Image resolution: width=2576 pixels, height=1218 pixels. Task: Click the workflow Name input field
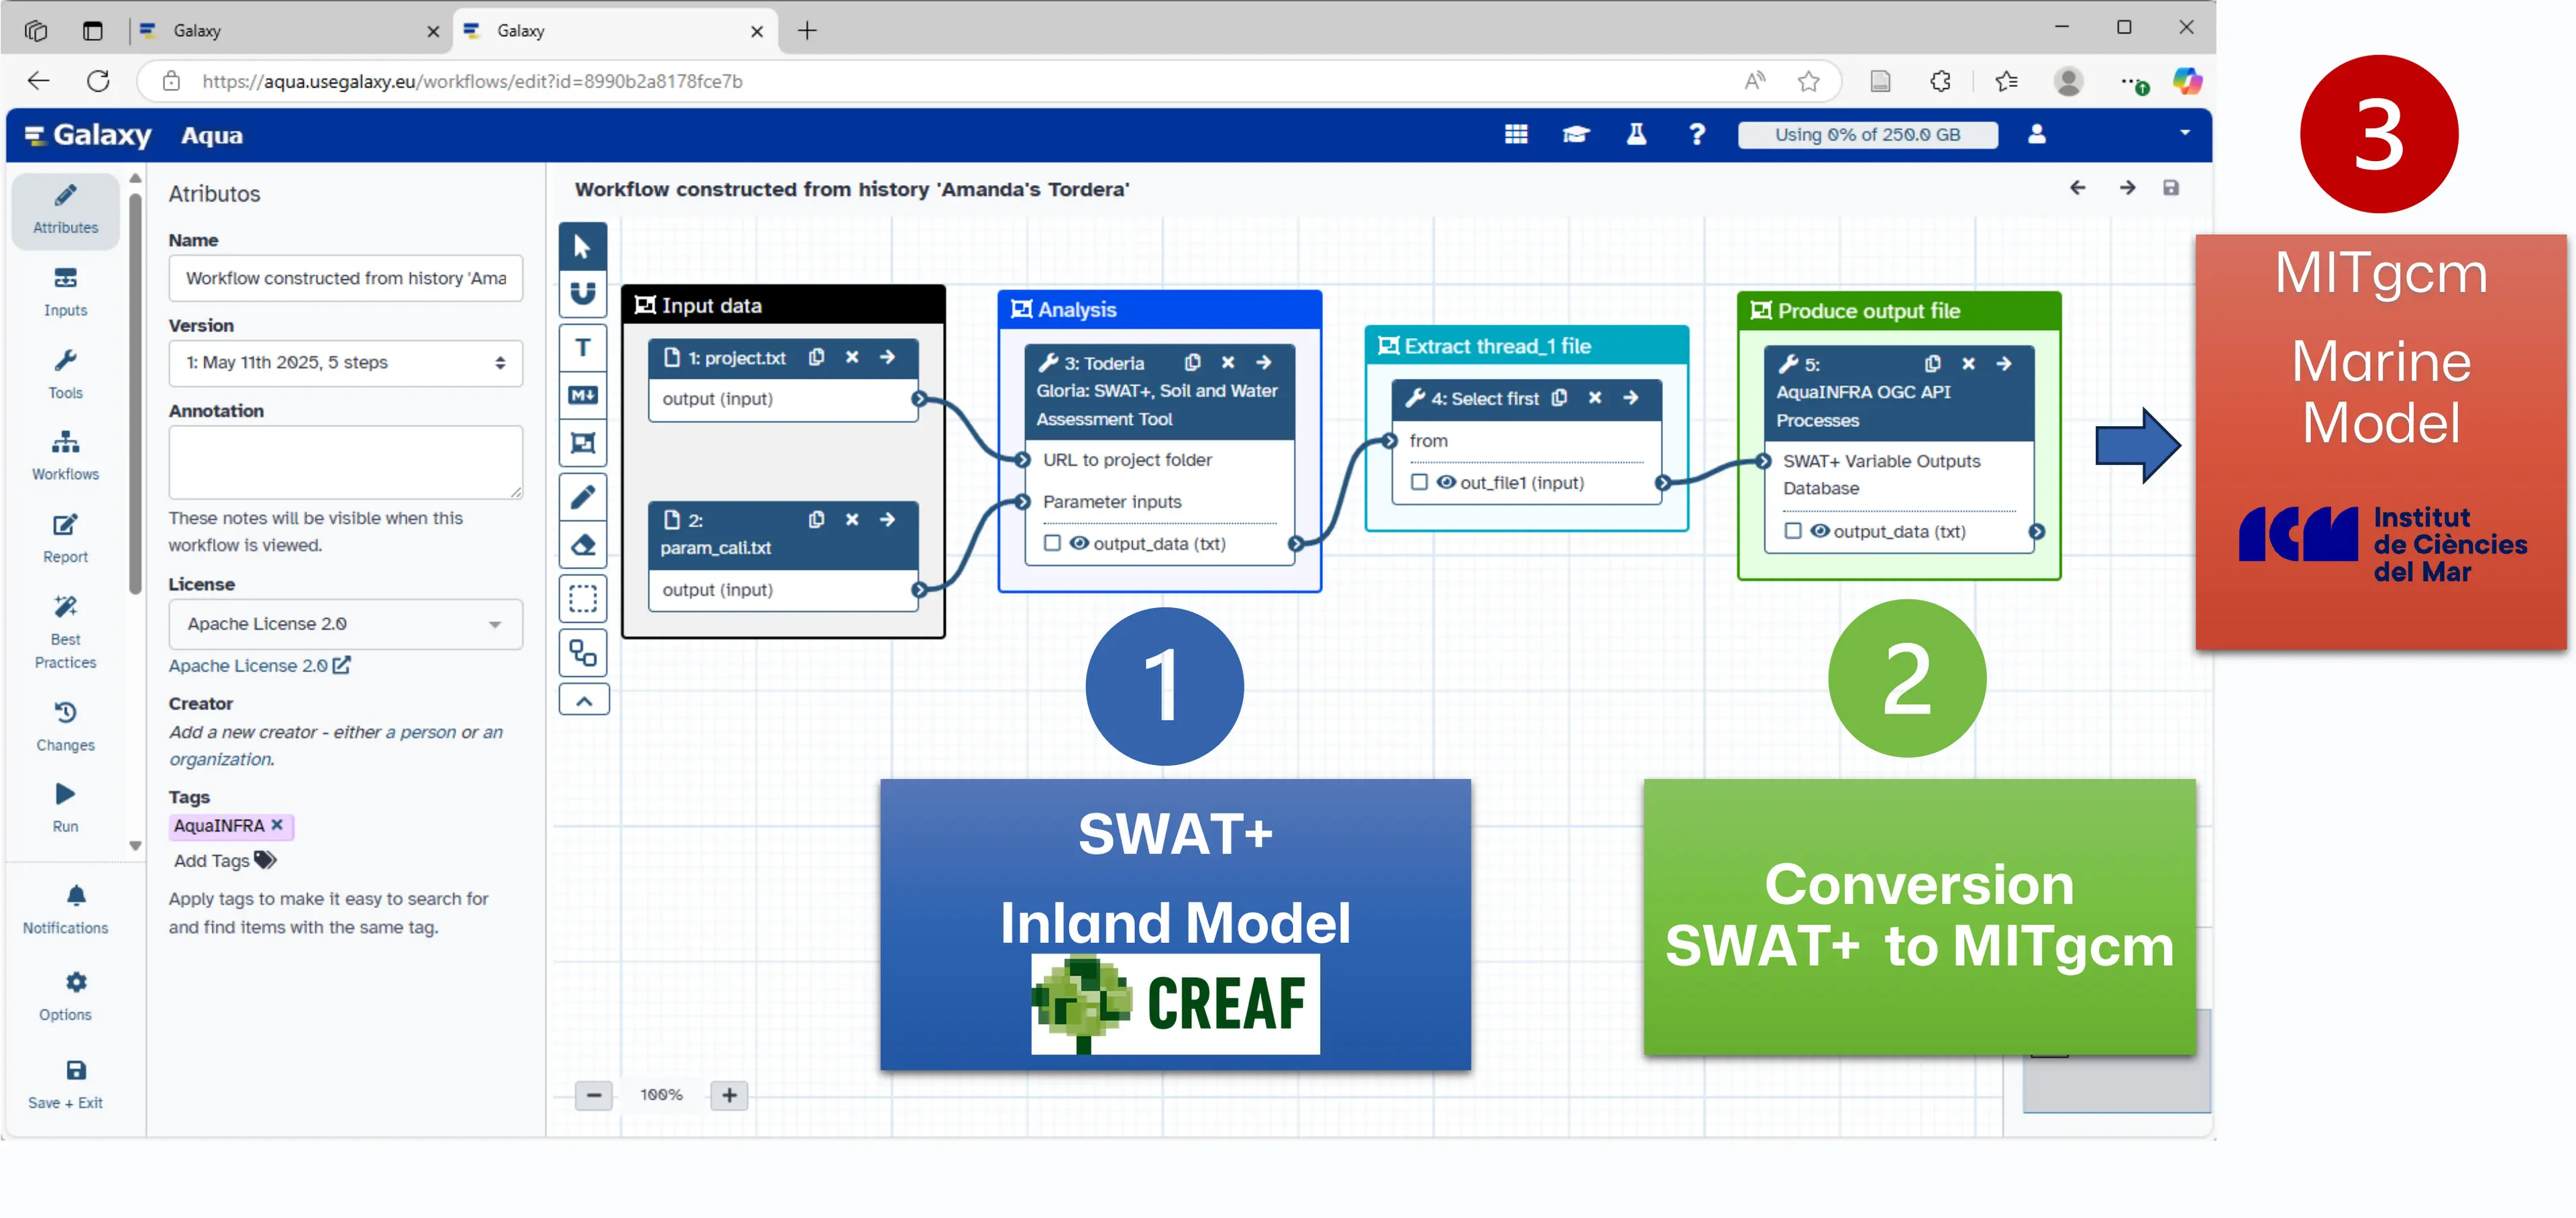click(x=345, y=278)
